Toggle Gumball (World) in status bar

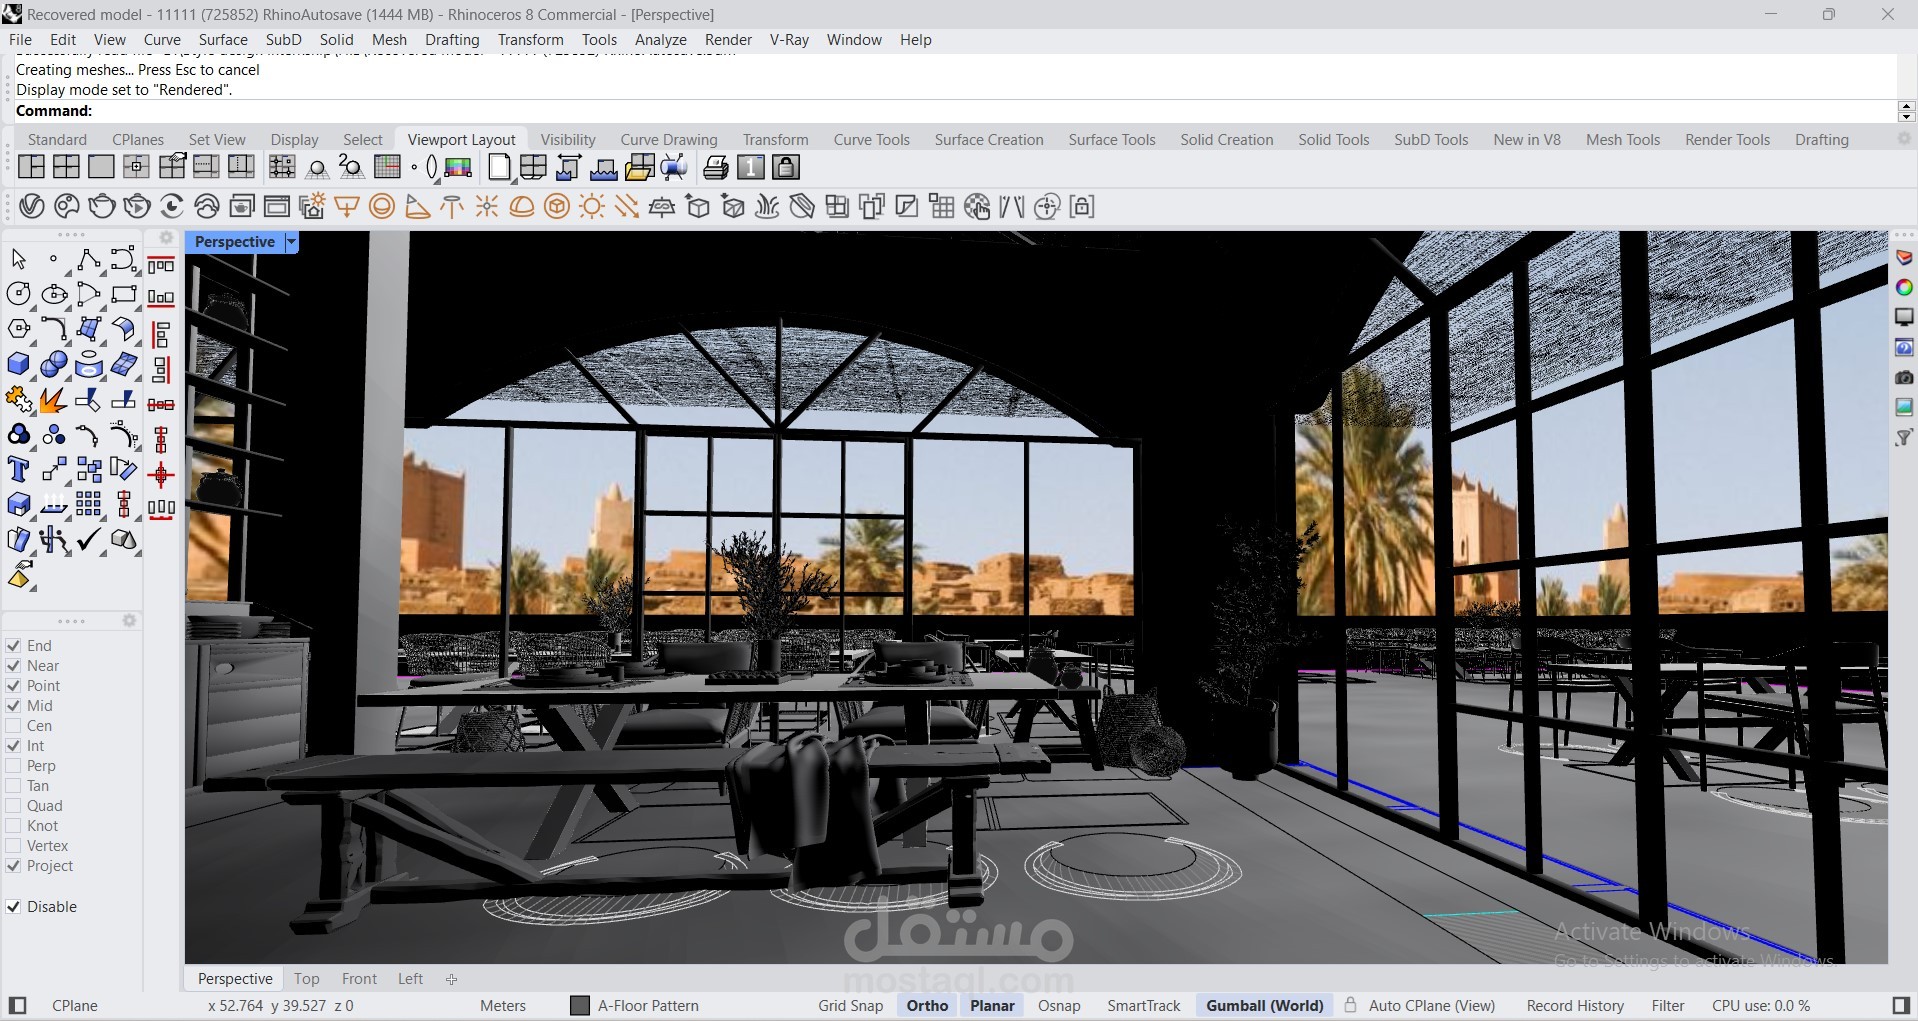point(1265,1006)
